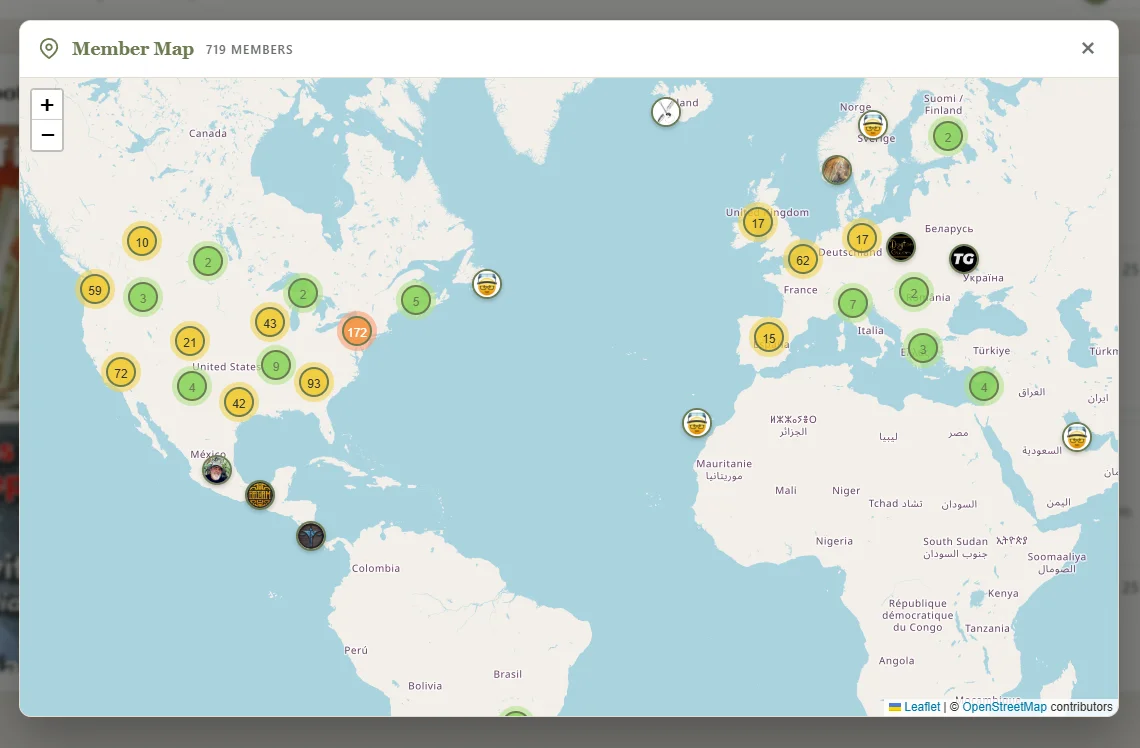Expand the 15 member cluster over Spain
Screen dimensions: 1140x748
click(769, 338)
